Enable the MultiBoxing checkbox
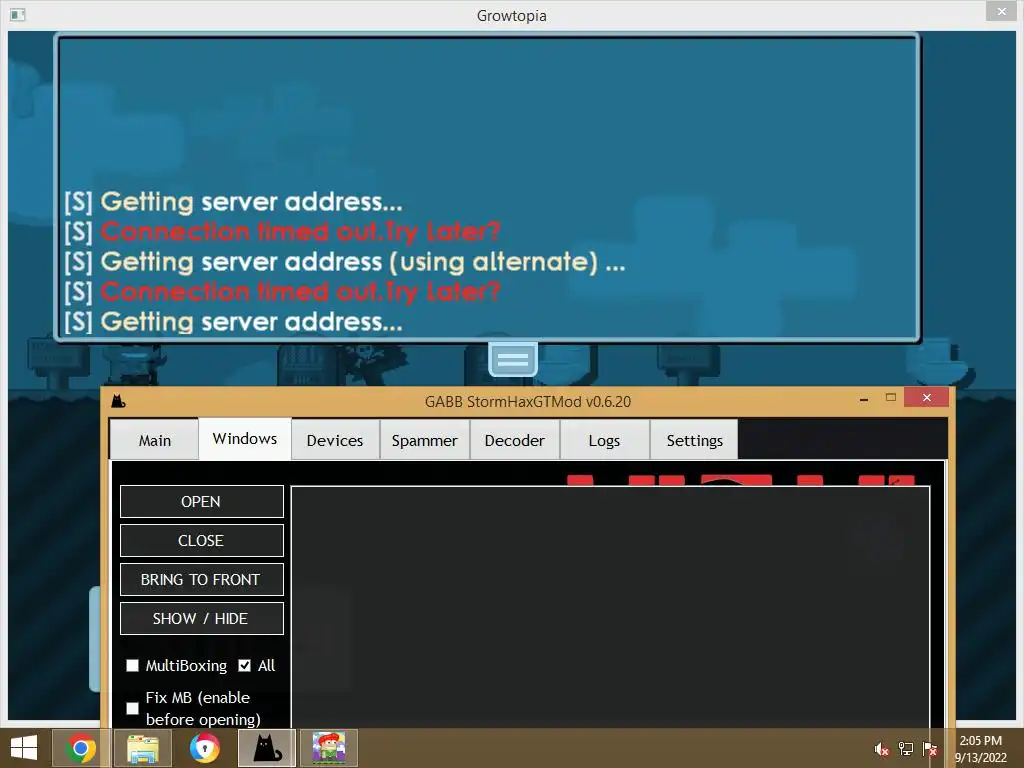The height and width of the screenshot is (768, 1024). tap(133, 665)
